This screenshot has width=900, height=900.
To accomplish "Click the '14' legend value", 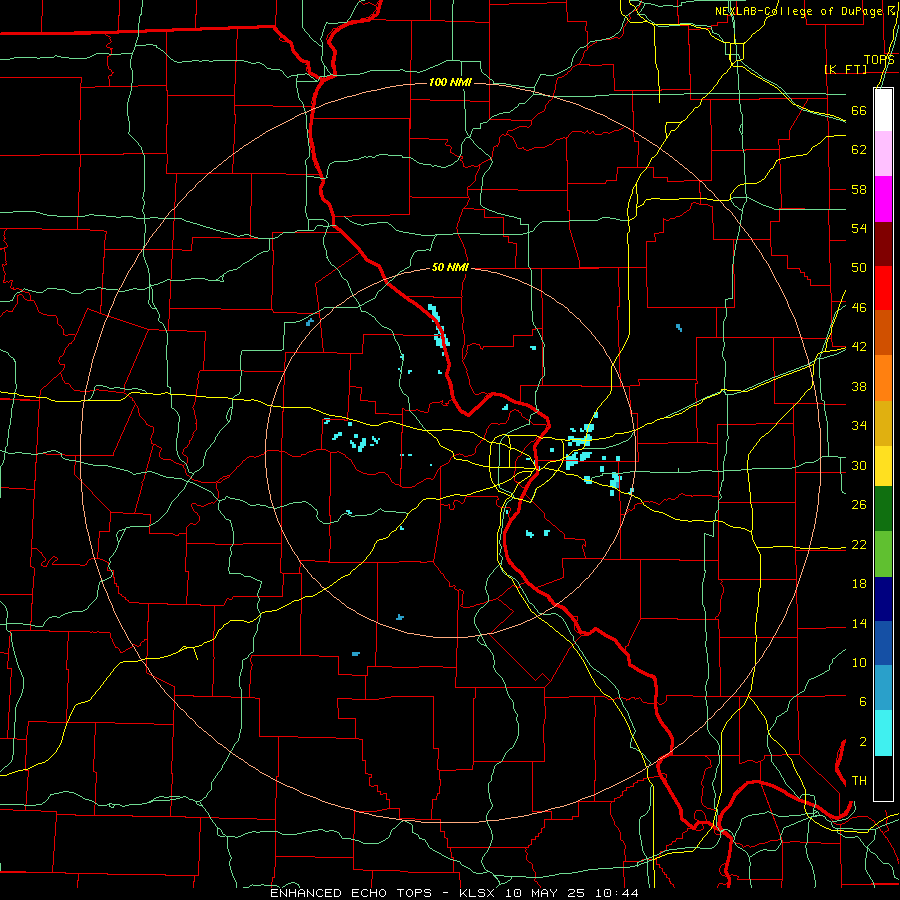I will click(x=859, y=623).
